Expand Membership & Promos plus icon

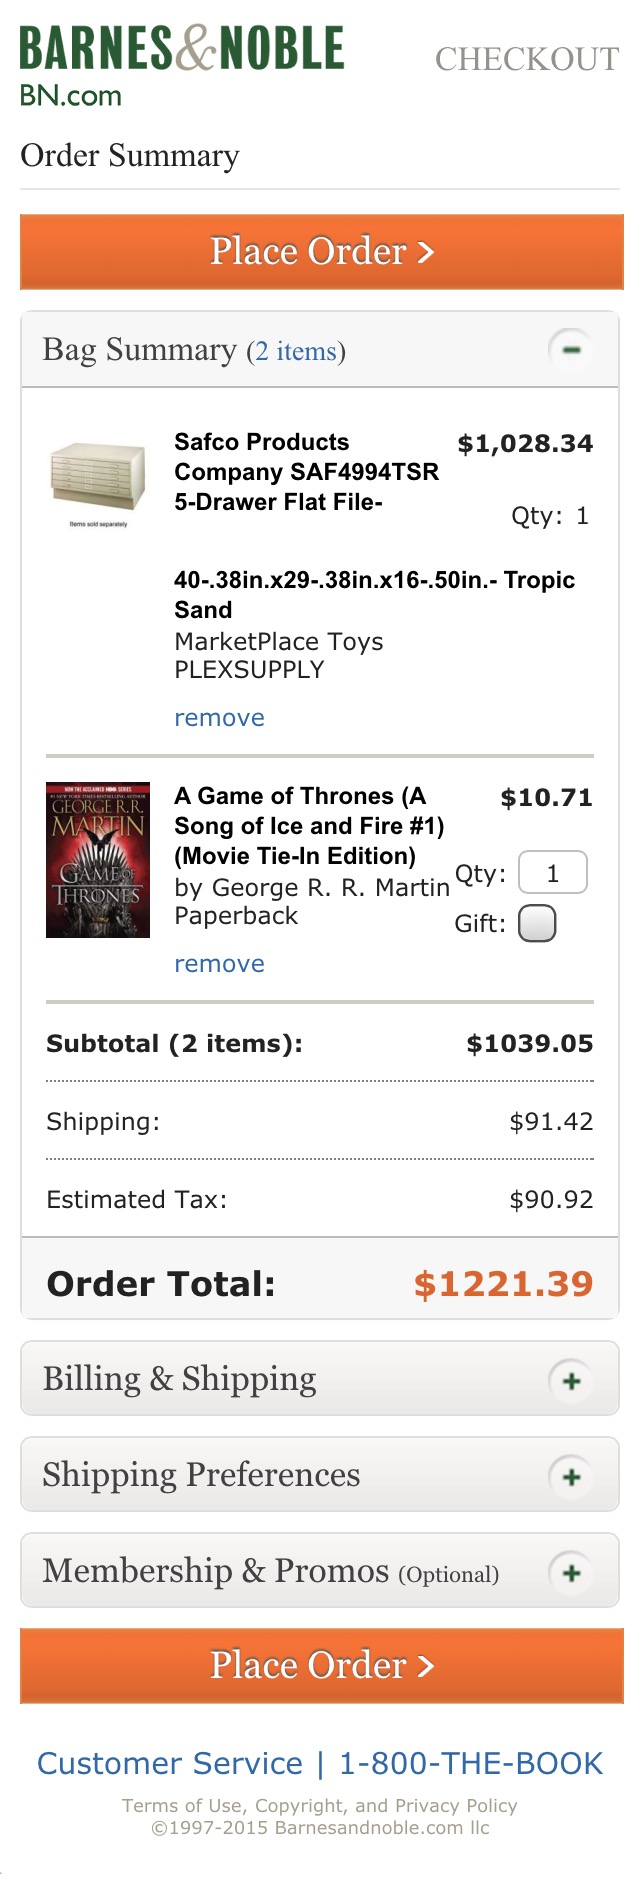click(571, 1573)
